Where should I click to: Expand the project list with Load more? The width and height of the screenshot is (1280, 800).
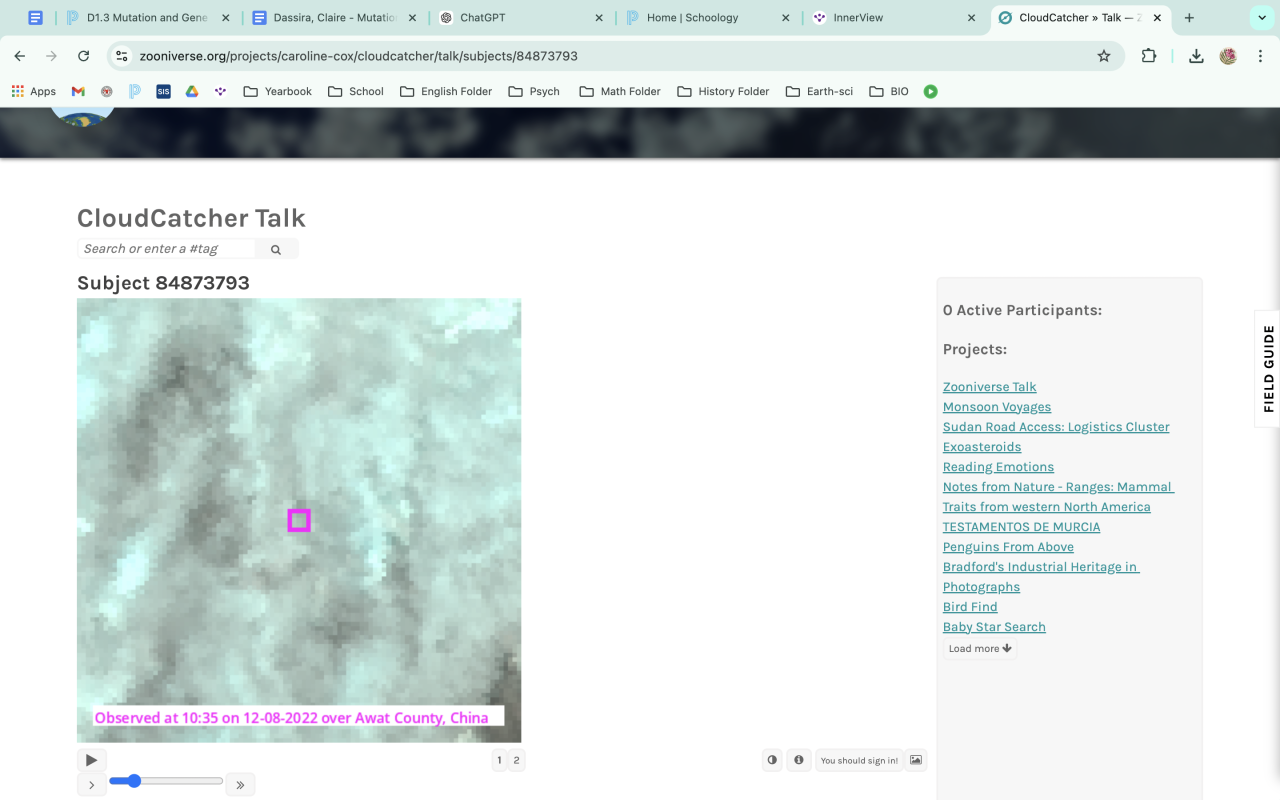click(980, 648)
